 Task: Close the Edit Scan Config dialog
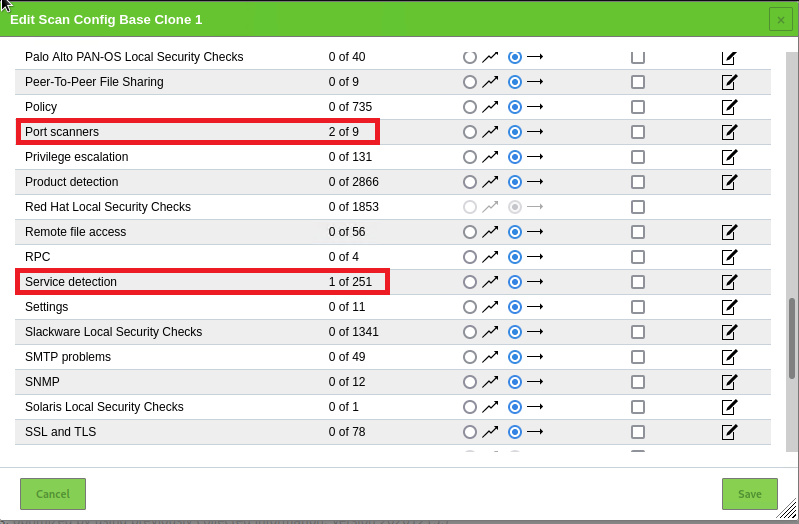click(780, 19)
